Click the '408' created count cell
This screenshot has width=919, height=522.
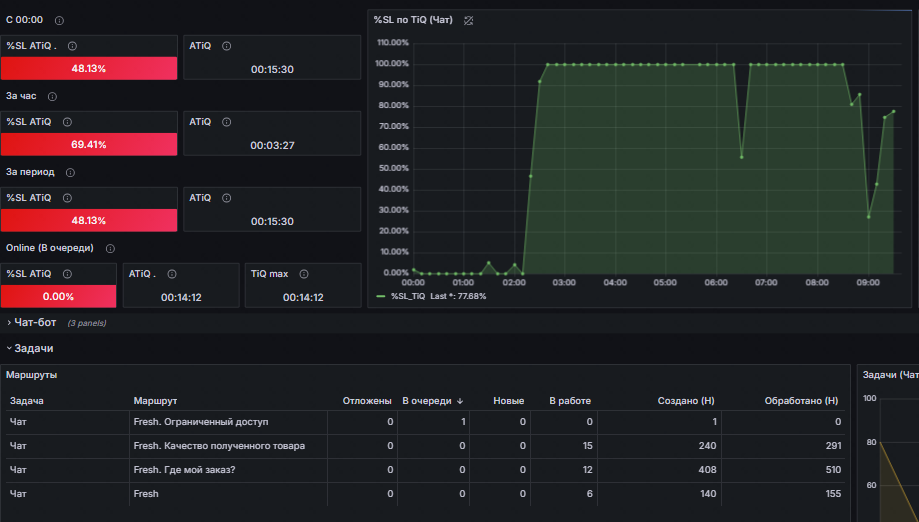click(x=707, y=470)
